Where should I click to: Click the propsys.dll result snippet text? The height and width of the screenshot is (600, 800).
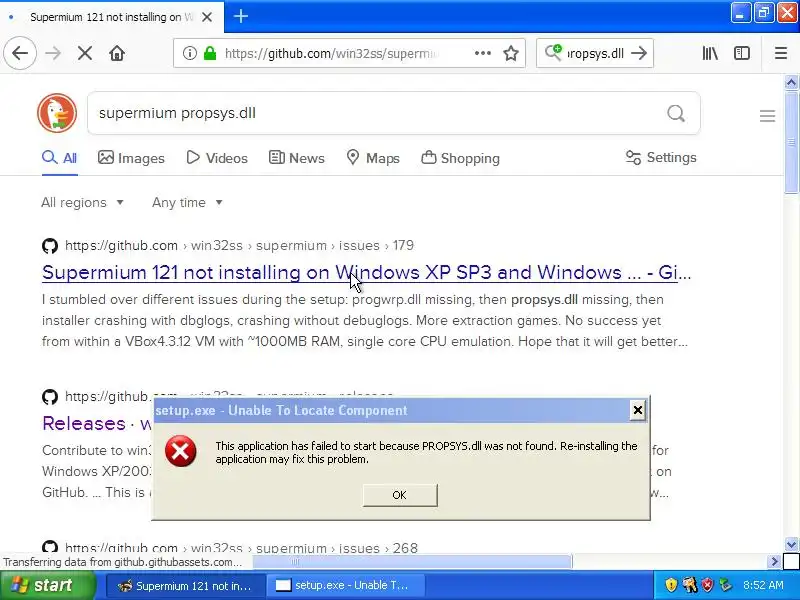[x=365, y=320]
